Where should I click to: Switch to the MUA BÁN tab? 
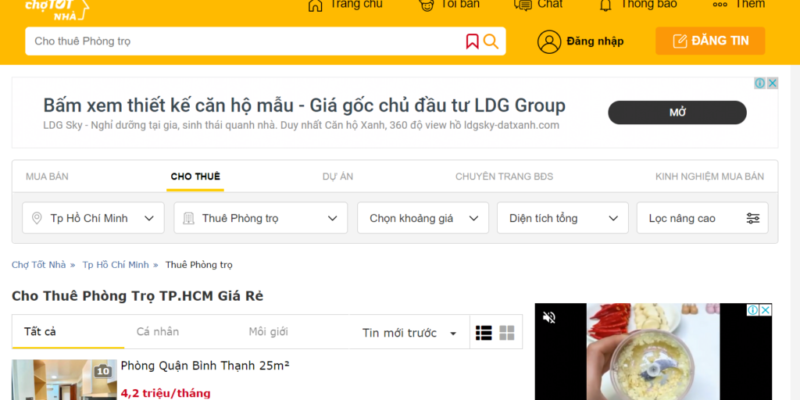point(47,176)
